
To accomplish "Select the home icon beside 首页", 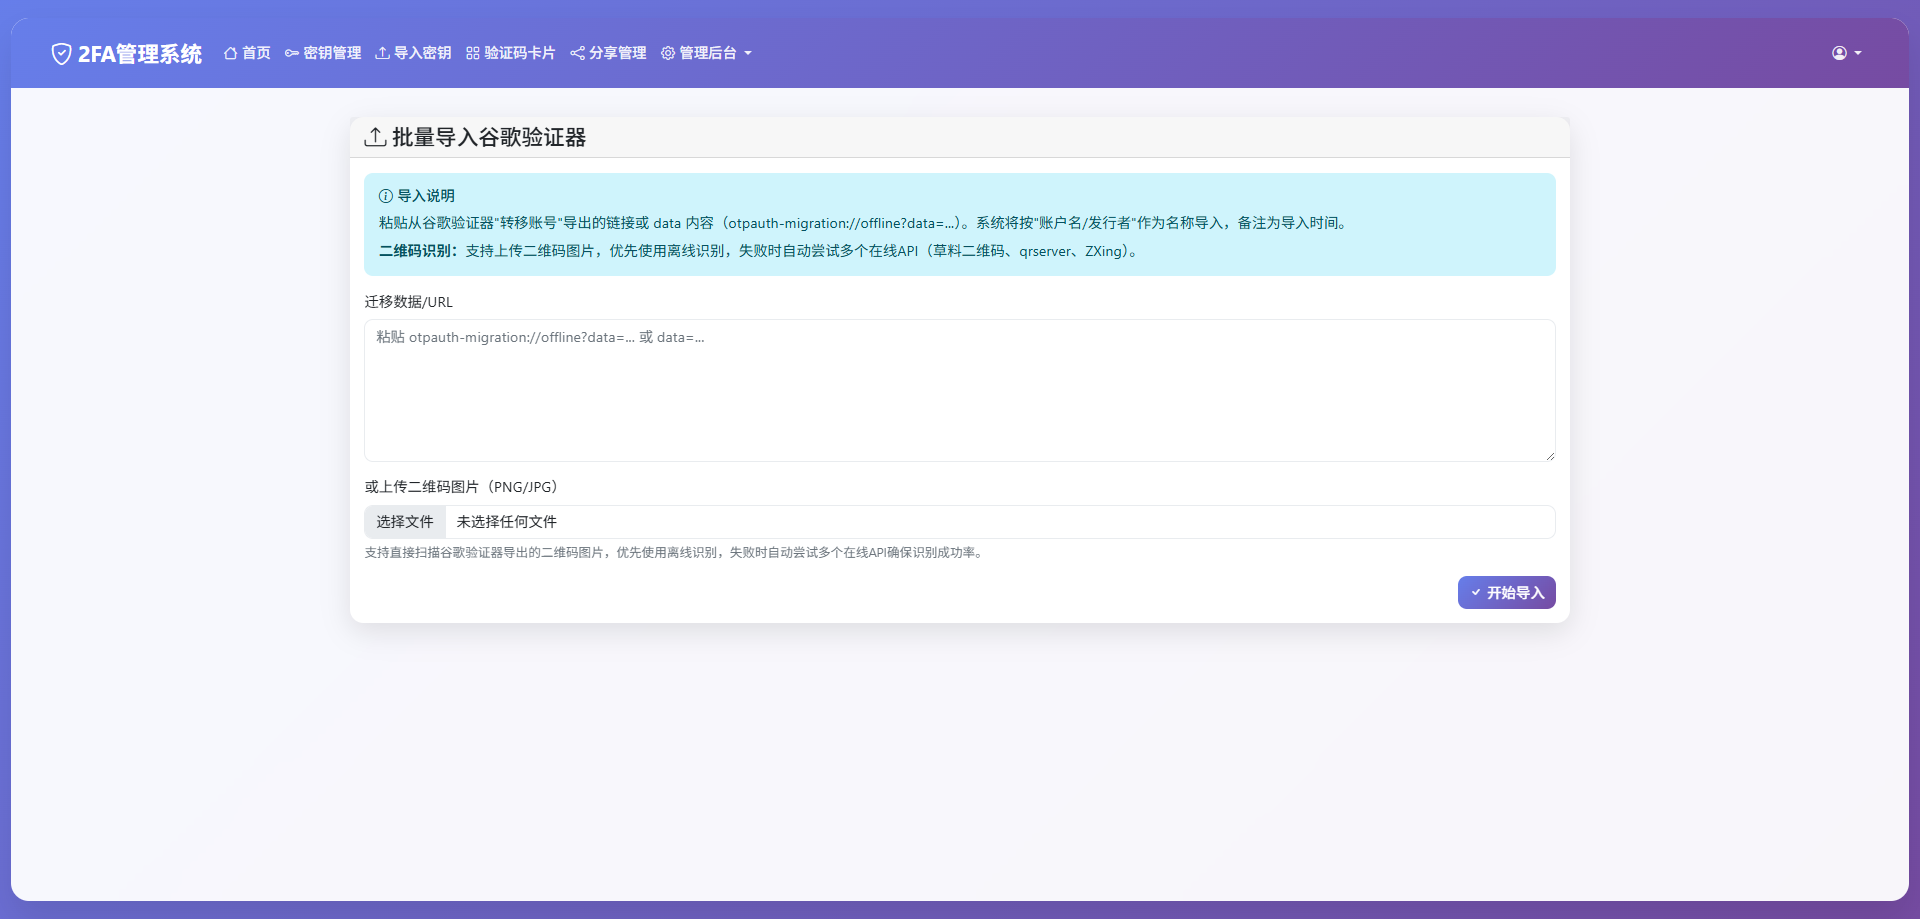I will pos(229,53).
